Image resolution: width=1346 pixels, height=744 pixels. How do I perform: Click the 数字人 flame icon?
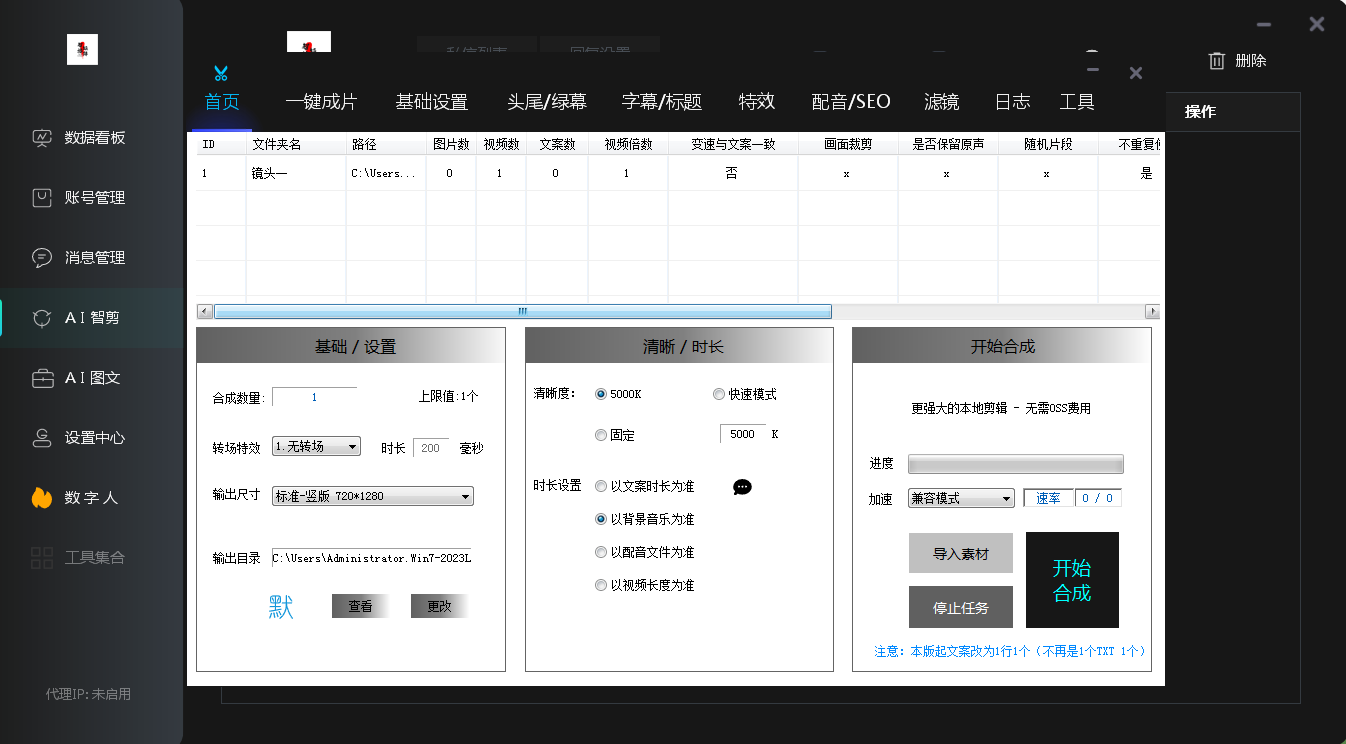coord(42,498)
